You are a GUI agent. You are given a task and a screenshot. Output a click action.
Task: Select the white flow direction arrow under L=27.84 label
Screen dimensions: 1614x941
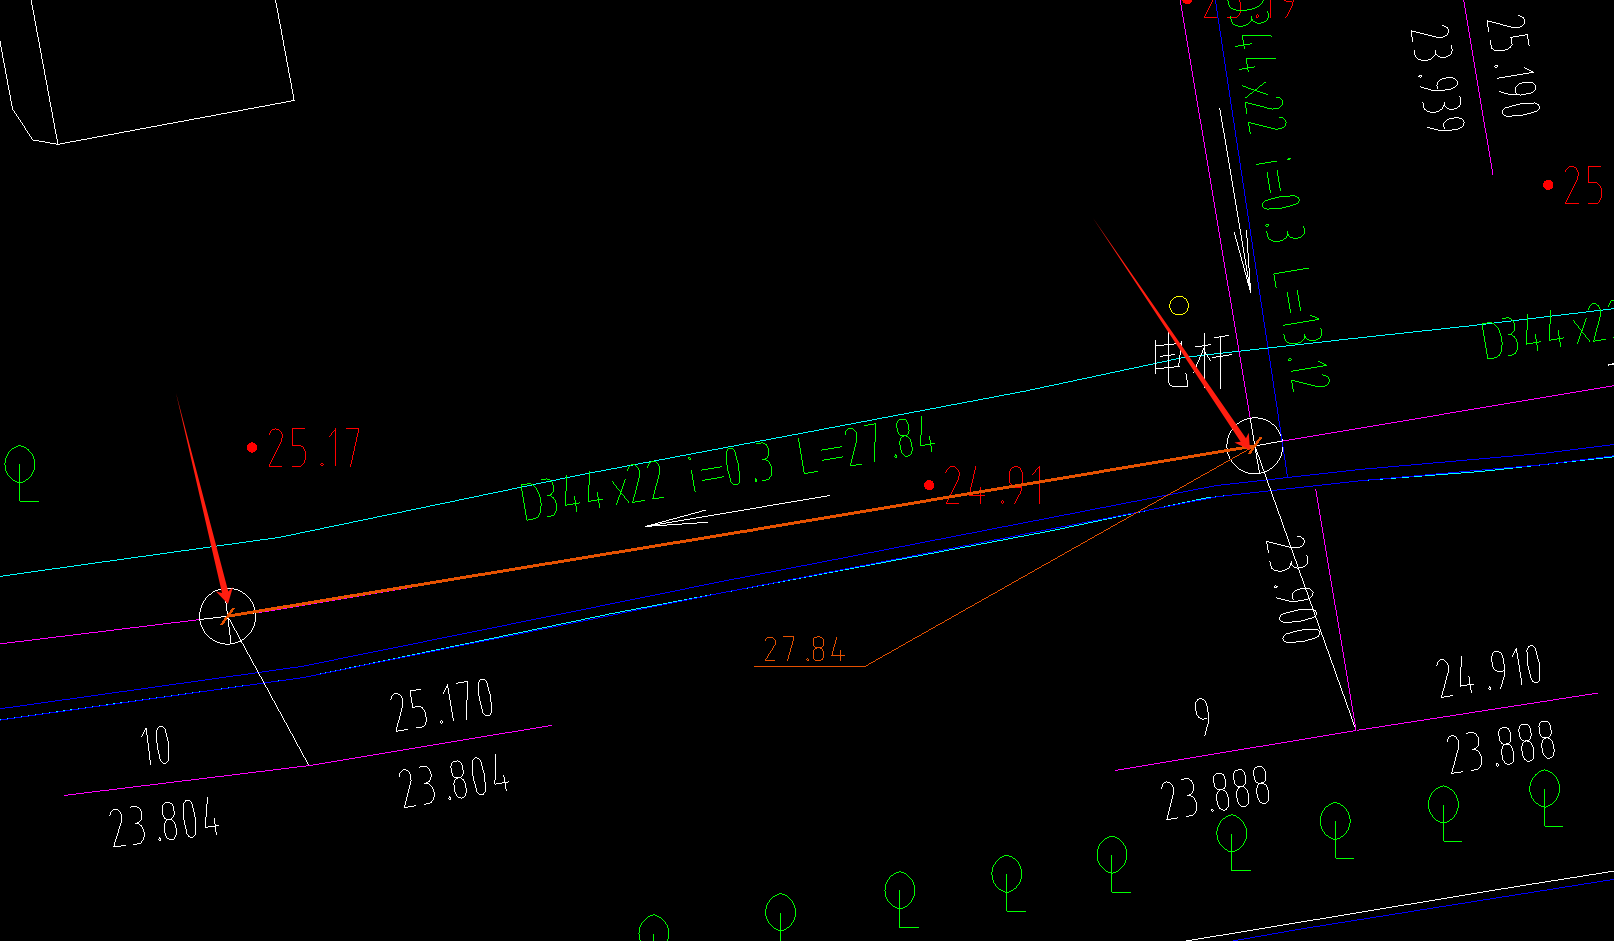click(x=737, y=510)
